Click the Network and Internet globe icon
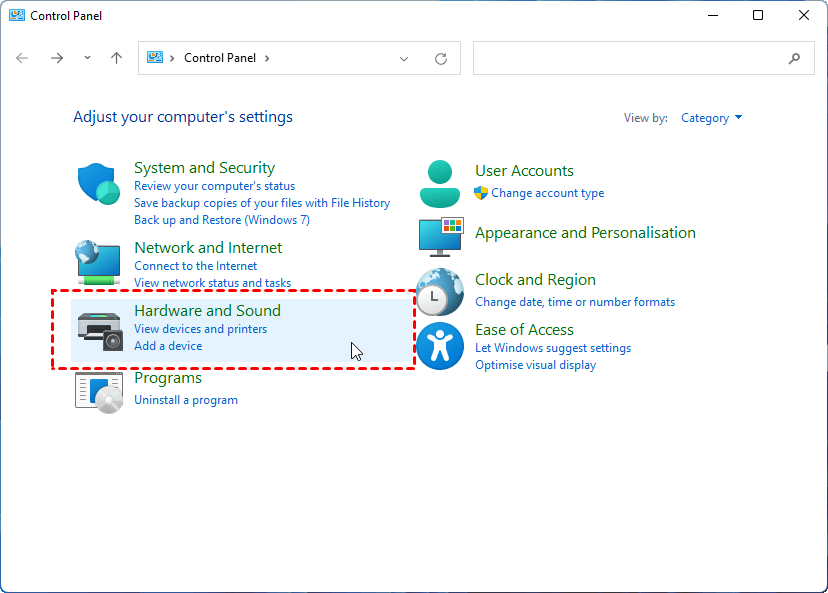This screenshot has height=593, width=828. pos(99,263)
